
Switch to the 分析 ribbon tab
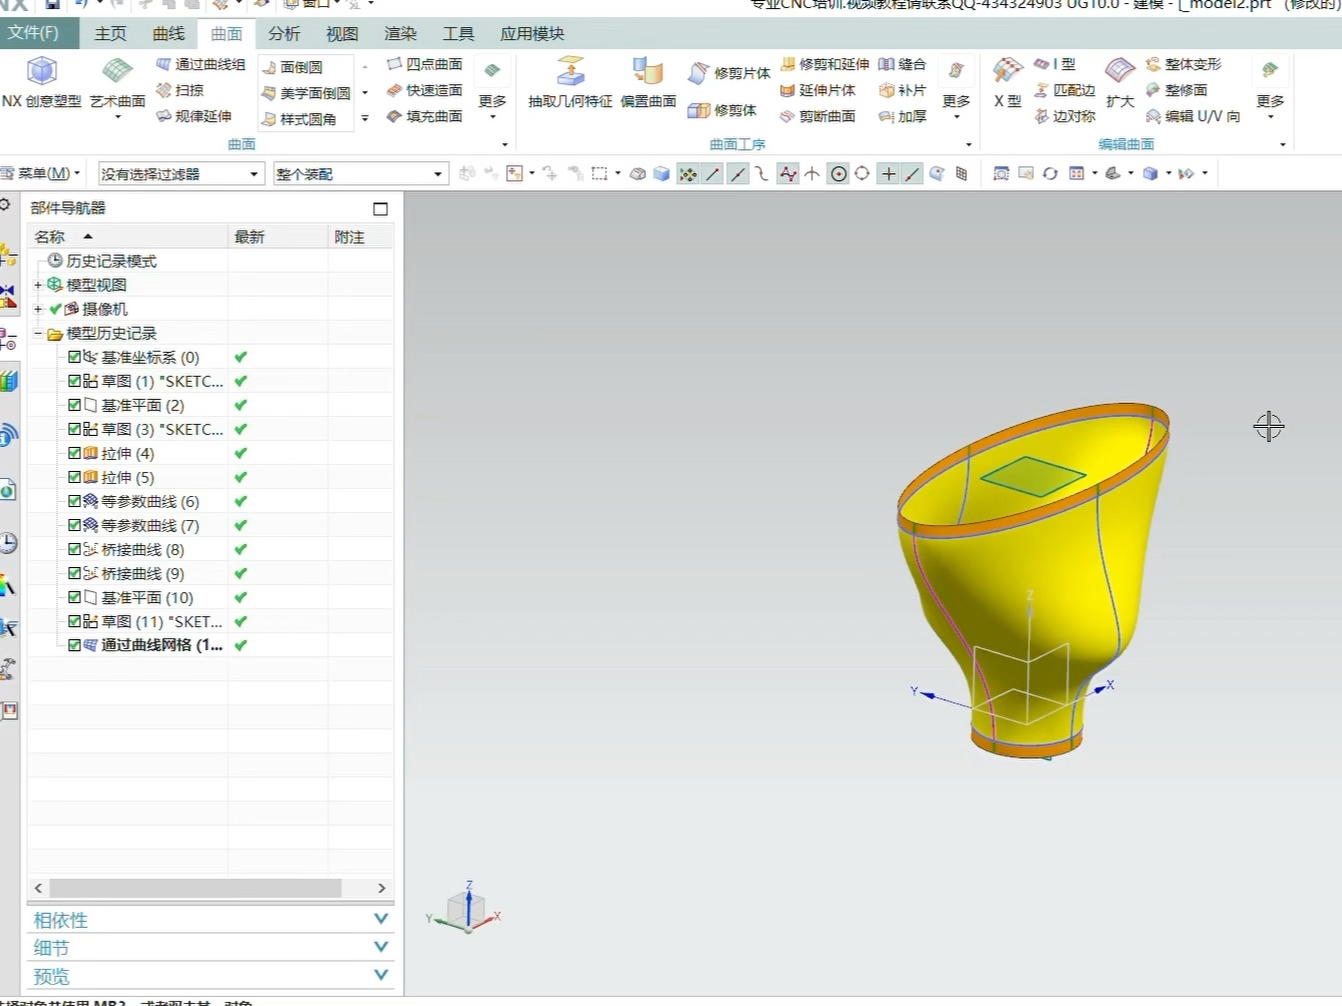coord(284,33)
